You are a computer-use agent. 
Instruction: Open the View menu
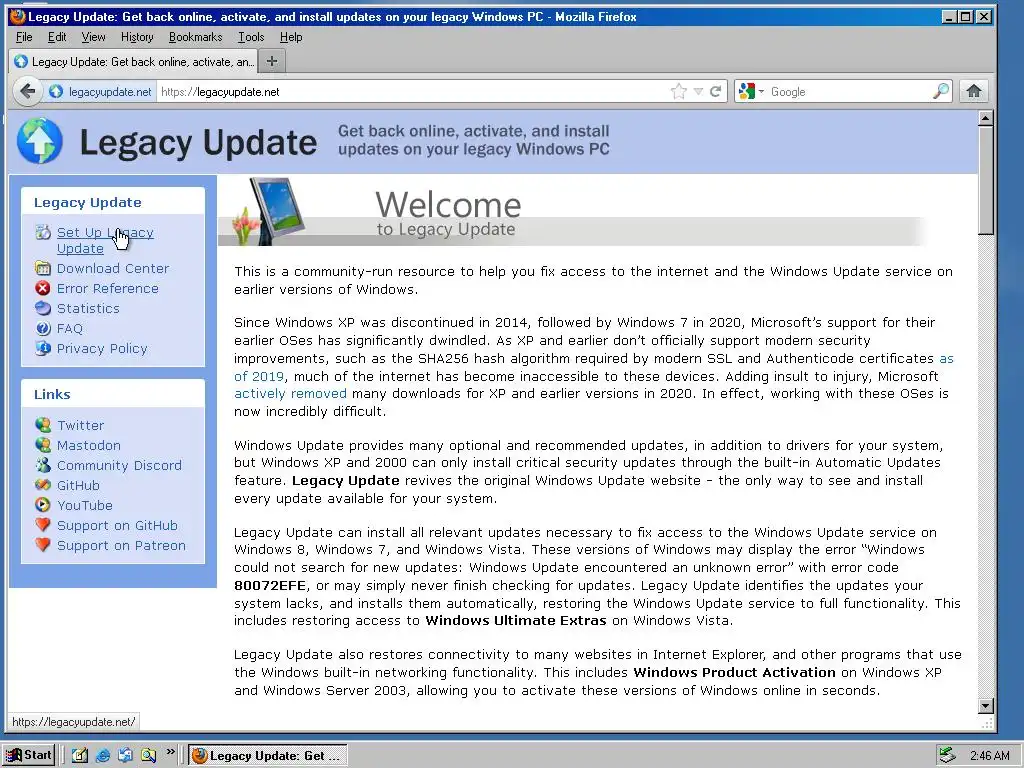pyautogui.click(x=93, y=37)
